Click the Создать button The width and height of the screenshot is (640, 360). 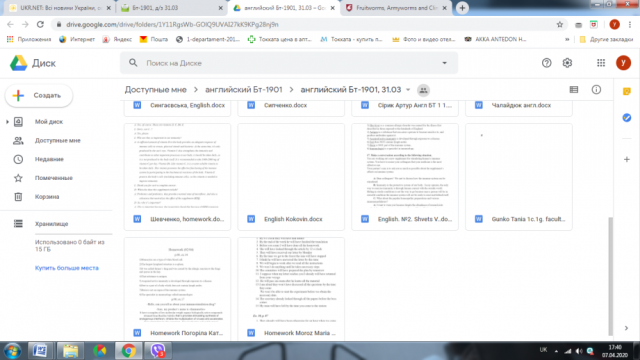39,96
